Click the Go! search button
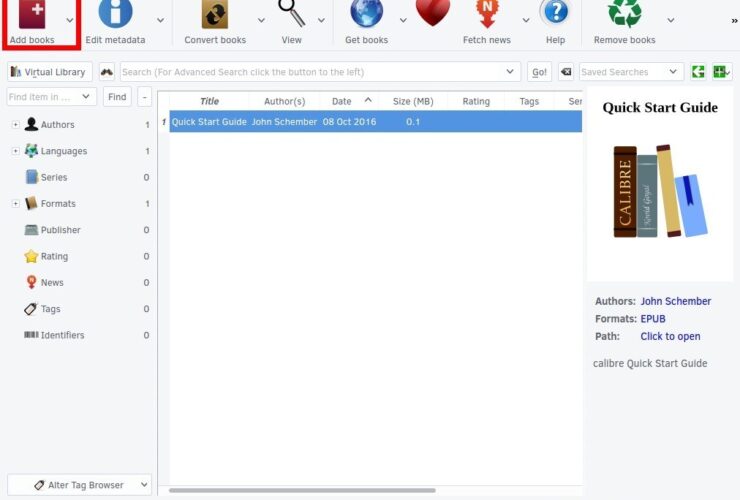The height and width of the screenshot is (500, 740). (x=539, y=72)
